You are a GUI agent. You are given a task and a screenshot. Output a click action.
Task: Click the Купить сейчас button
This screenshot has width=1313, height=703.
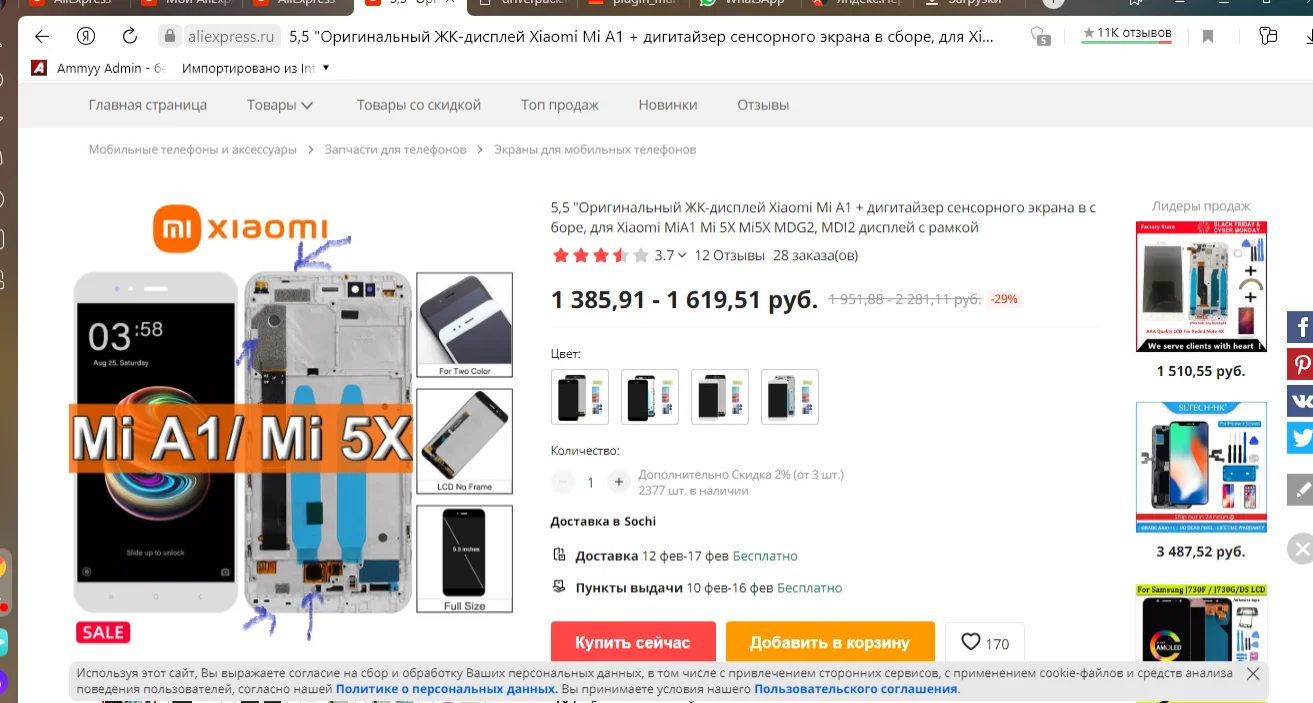coord(633,642)
